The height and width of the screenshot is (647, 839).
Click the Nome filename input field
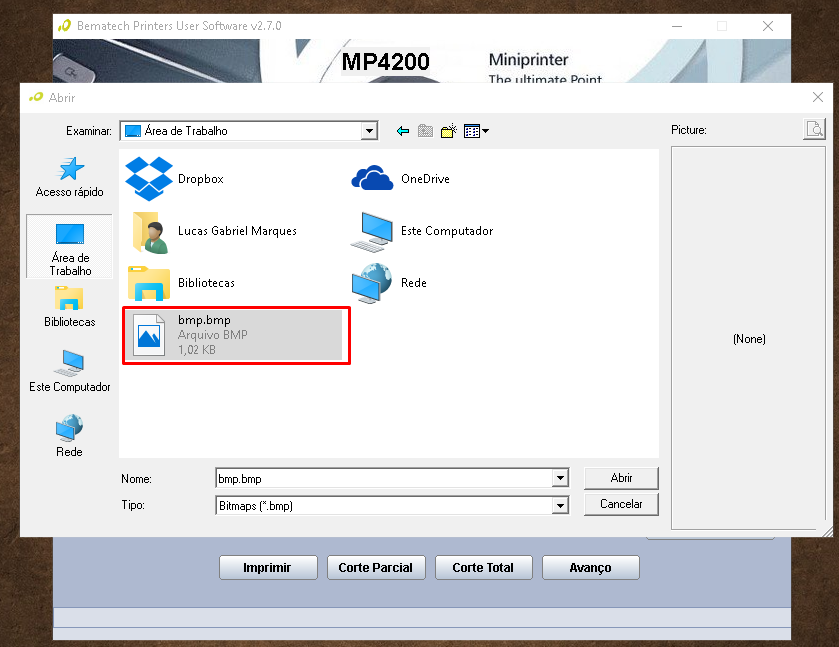tap(384, 478)
